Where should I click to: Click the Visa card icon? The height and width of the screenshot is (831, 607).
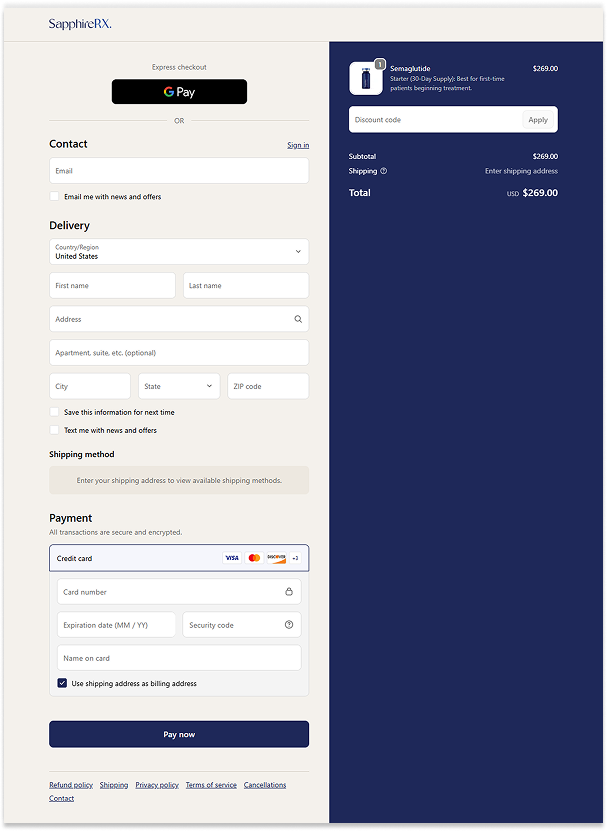point(232,558)
